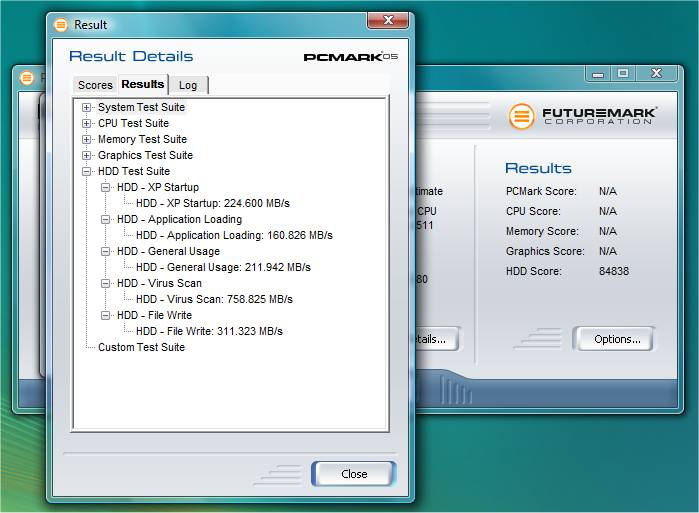Expand the System Test Suite node
Screen dimensions: 699x513
pyautogui.click(x=86, y=107)
